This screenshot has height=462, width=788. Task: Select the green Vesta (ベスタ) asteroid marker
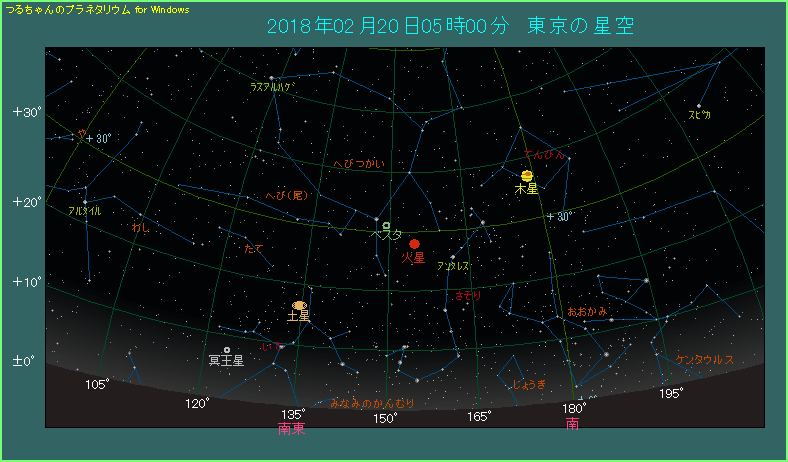point(386,226)
